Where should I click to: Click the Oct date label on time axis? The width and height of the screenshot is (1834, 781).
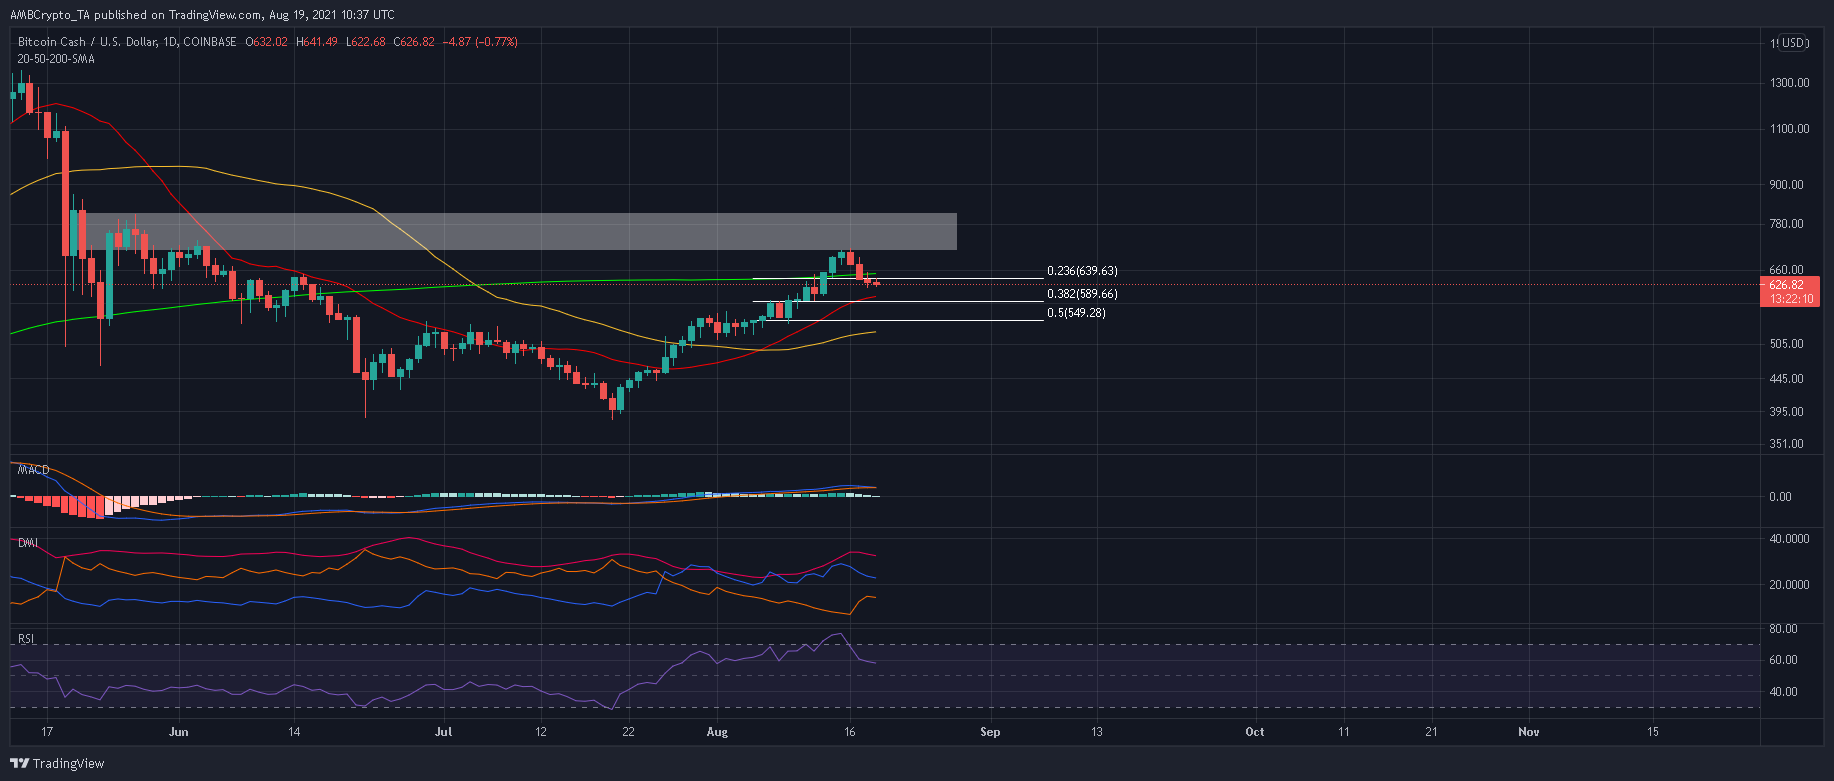[1255, 732]
